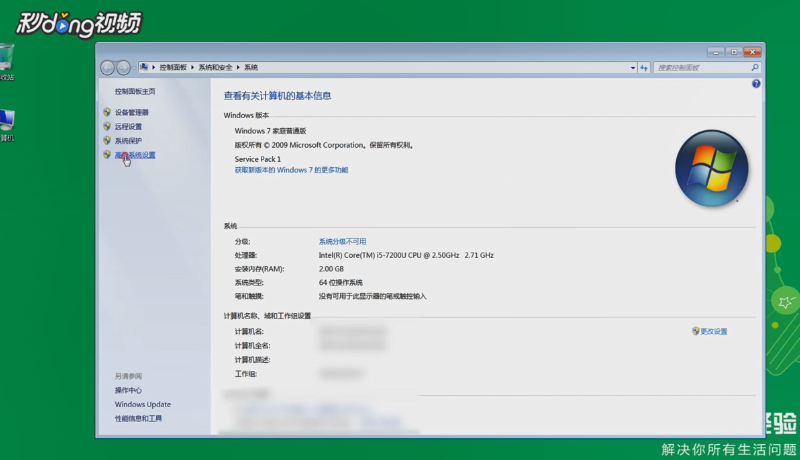Click the Microsoft Corporation copyright line
The width and height of the screenshot is (800, 460).
pyautogui.click(x=324, y=145)
